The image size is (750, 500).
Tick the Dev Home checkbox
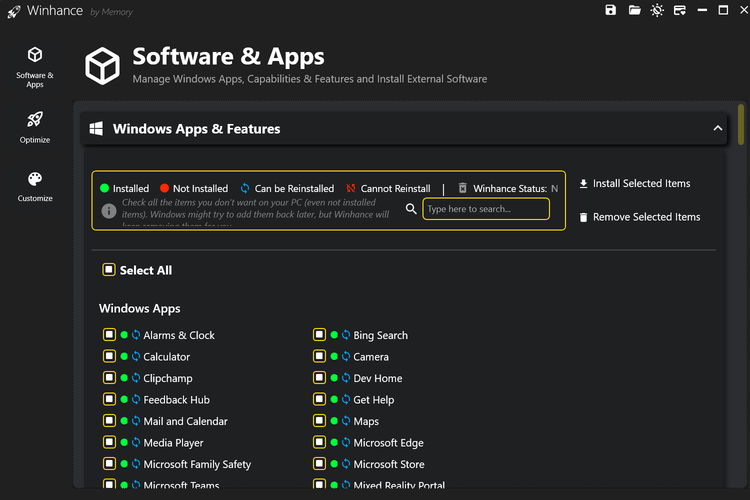[320, 378]
